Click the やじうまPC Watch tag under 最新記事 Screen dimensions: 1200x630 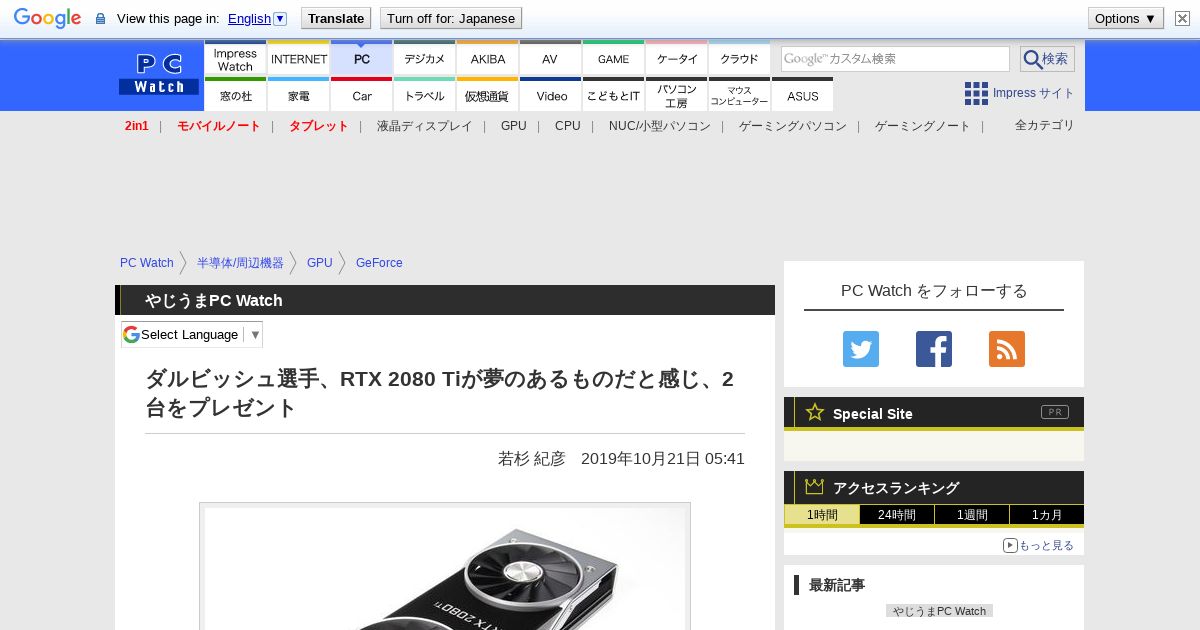click(939, 611)
